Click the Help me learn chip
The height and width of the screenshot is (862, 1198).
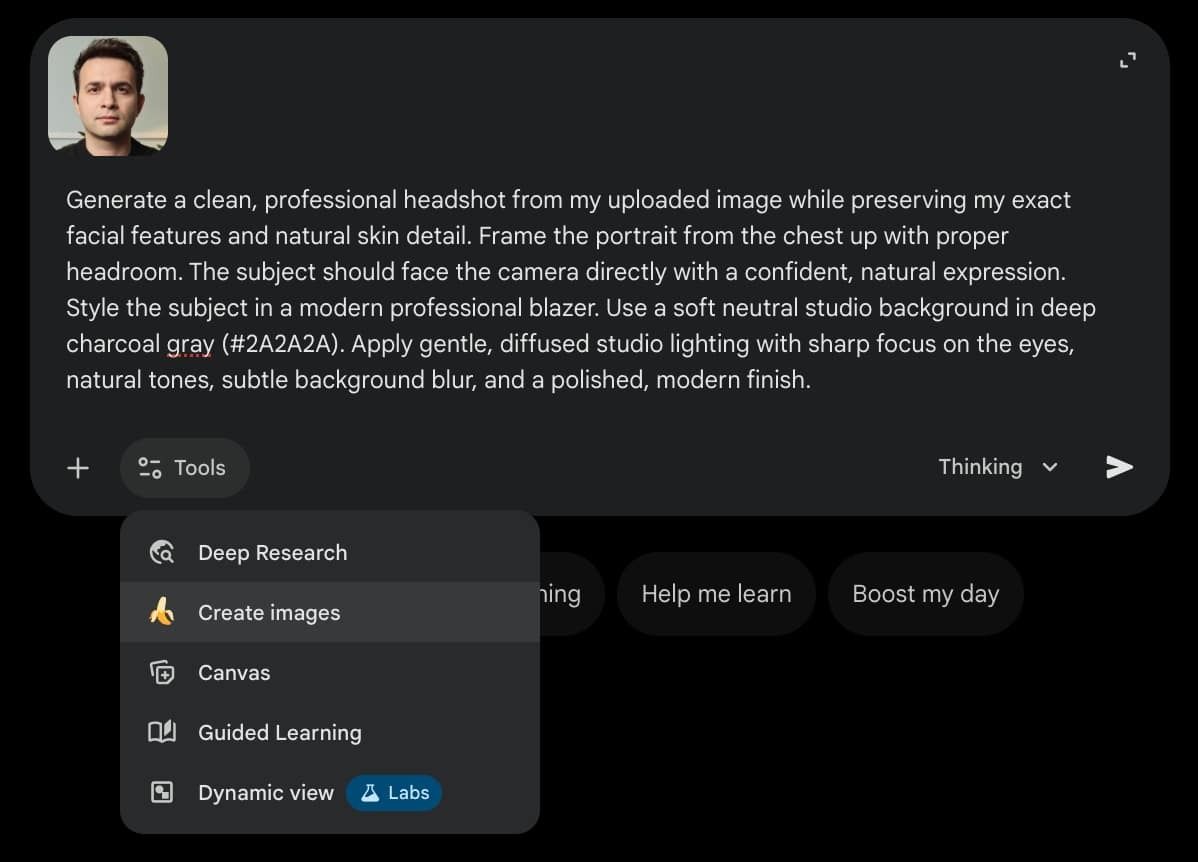click(716, 594)
